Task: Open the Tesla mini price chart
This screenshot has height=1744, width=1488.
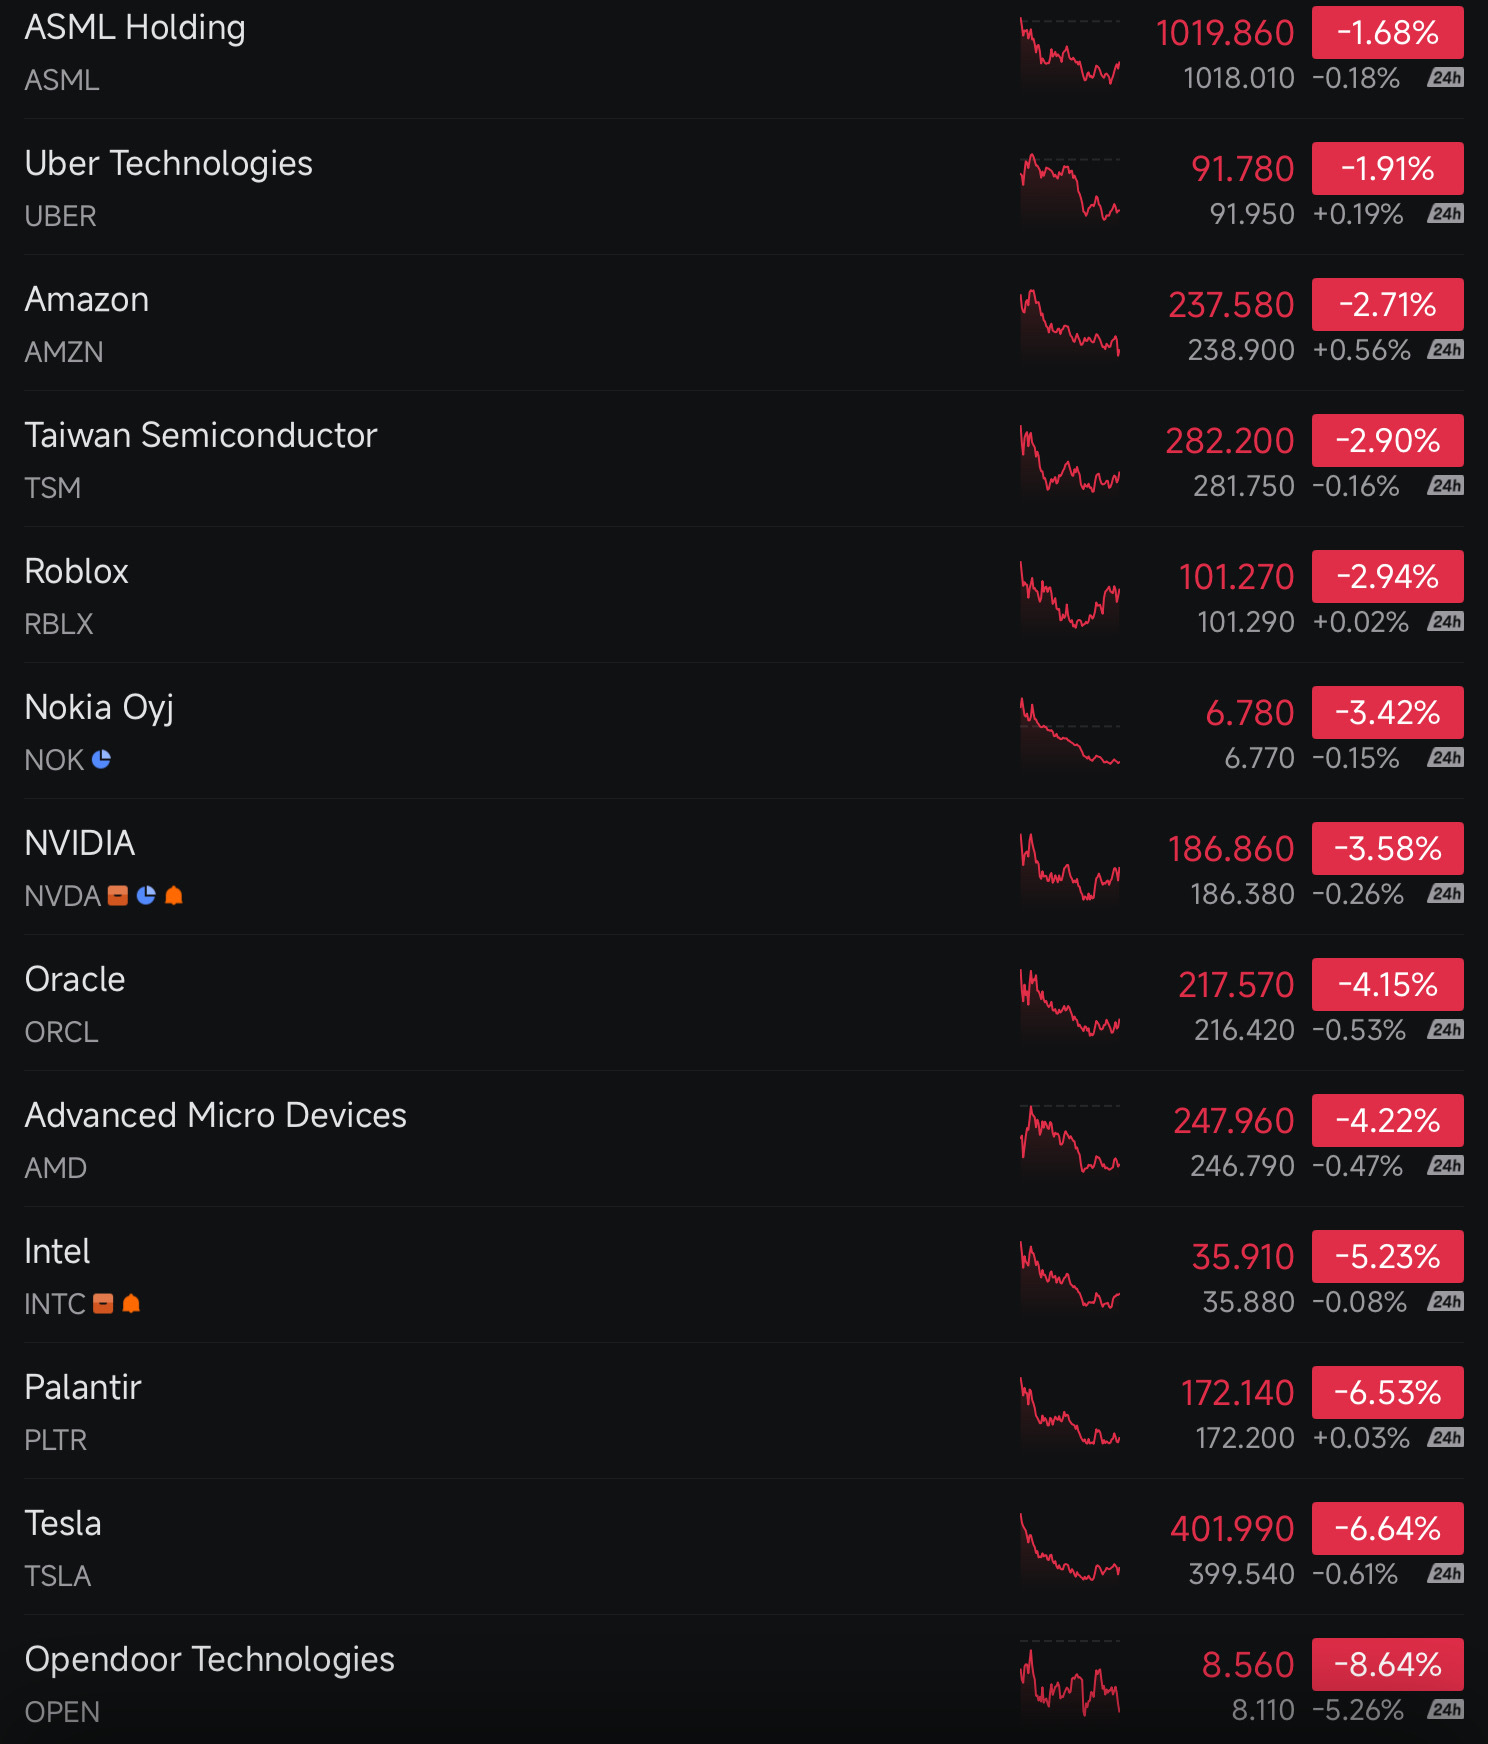Action: tap(1070, 1548)
